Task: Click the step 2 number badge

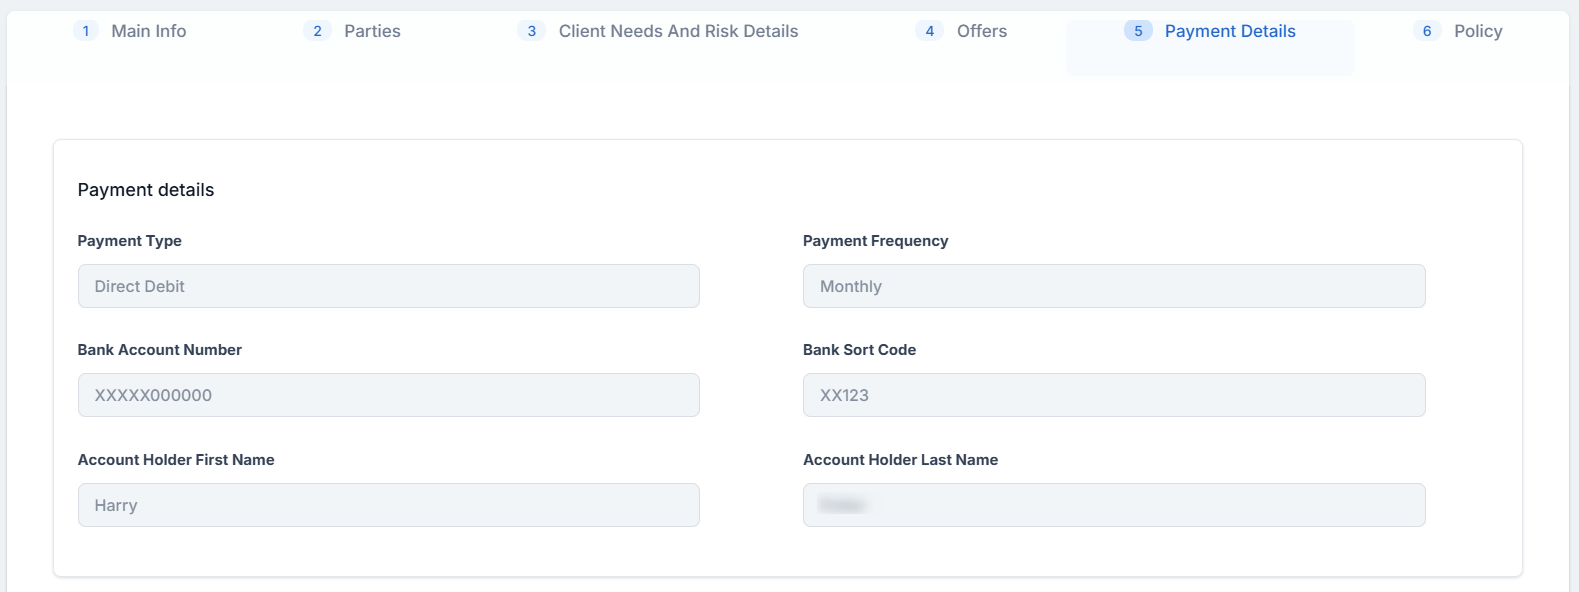Action: point(317,31)
